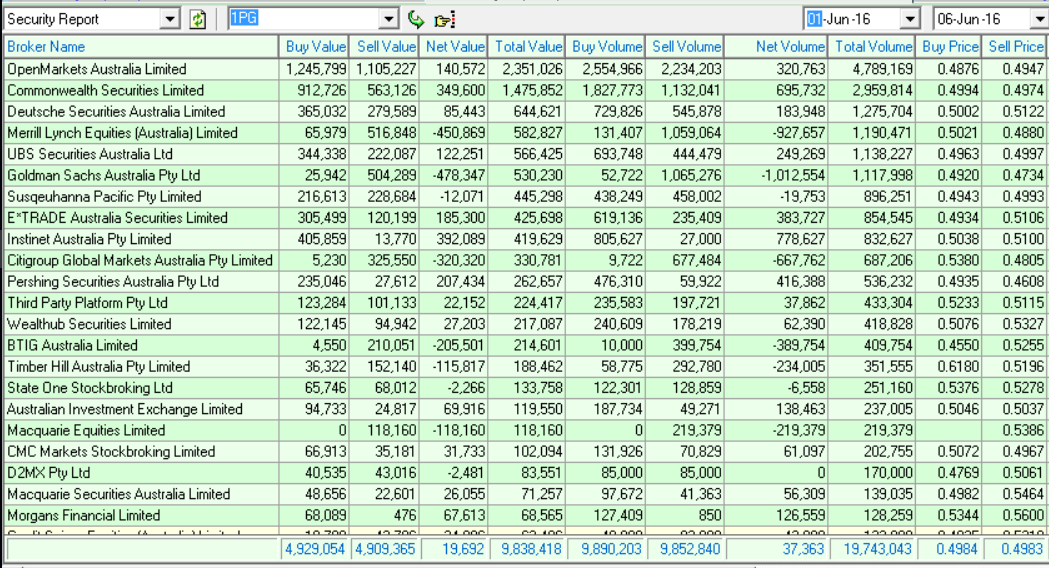Select Timber Hill Australia Pty Limited row
1049x568 pixels.
pos(524,367)
